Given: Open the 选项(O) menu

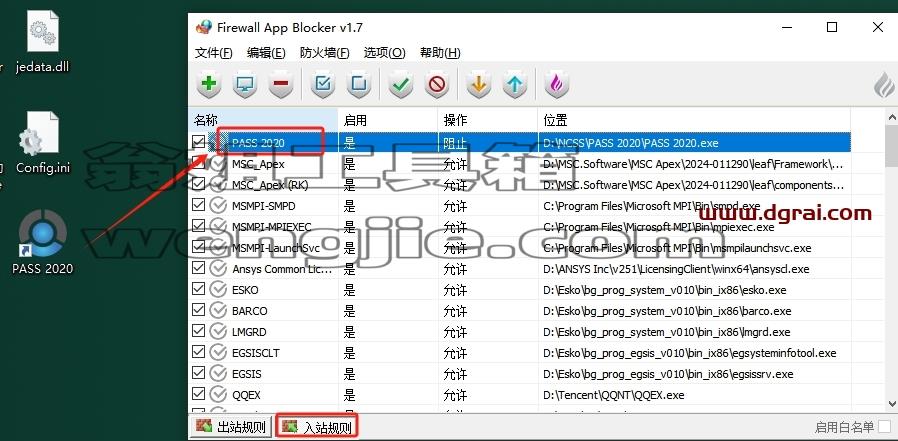Looking at the screenshot, I should pos(384,53).
